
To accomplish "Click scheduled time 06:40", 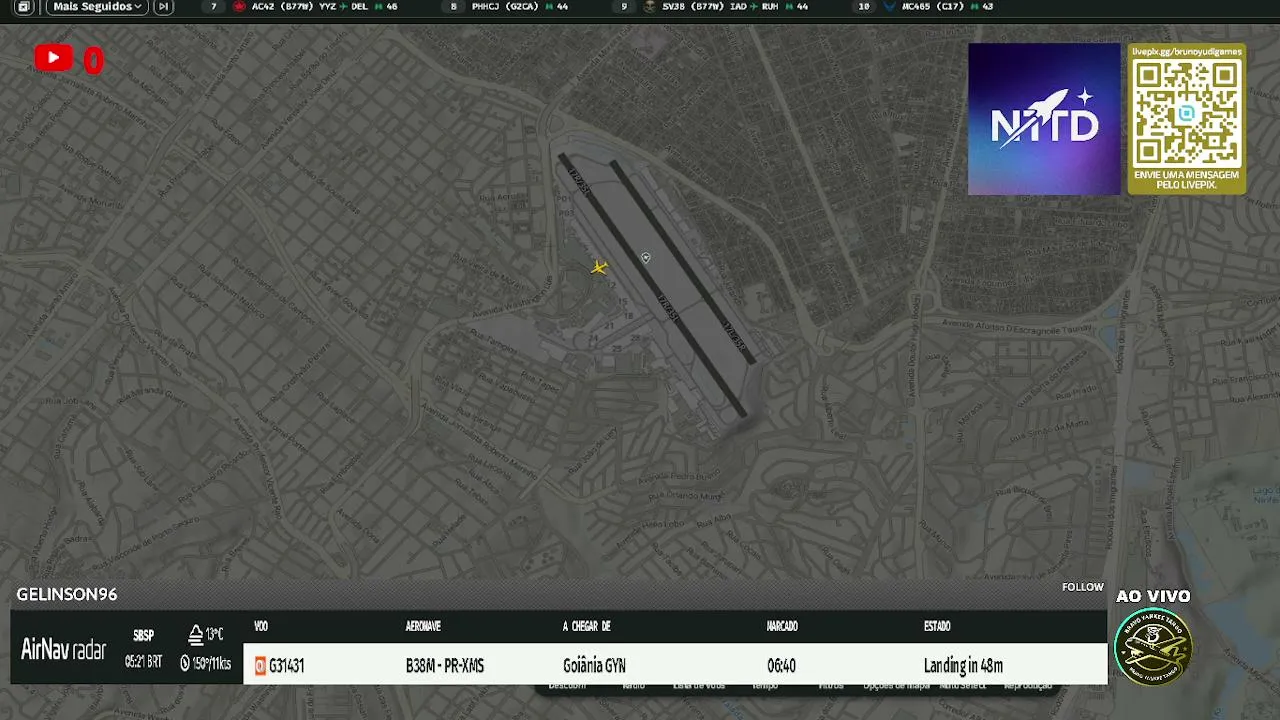I will 781,666.
